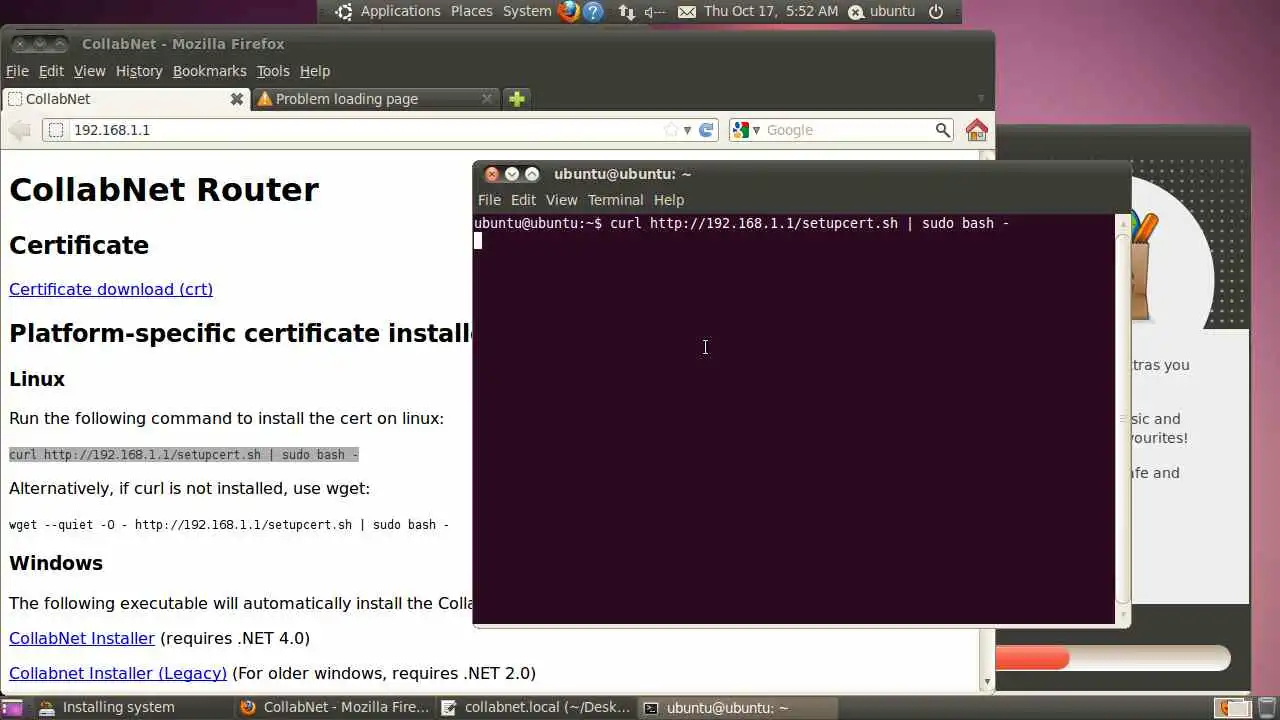Open the tab list dropdown arrow
Image resolution: width=1280 pixels, height=720 pixels.
981,99
